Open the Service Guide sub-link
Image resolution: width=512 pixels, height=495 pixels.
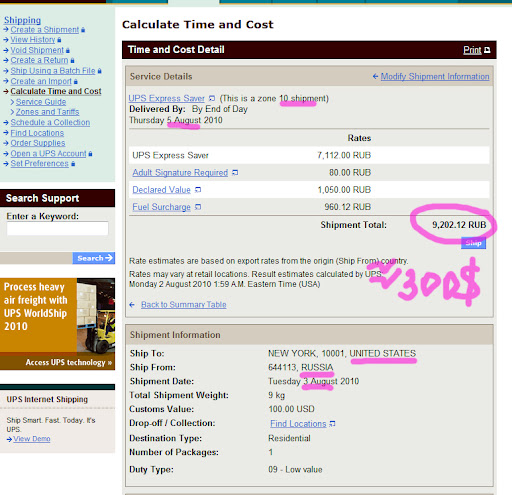click(x=41, y=102)
